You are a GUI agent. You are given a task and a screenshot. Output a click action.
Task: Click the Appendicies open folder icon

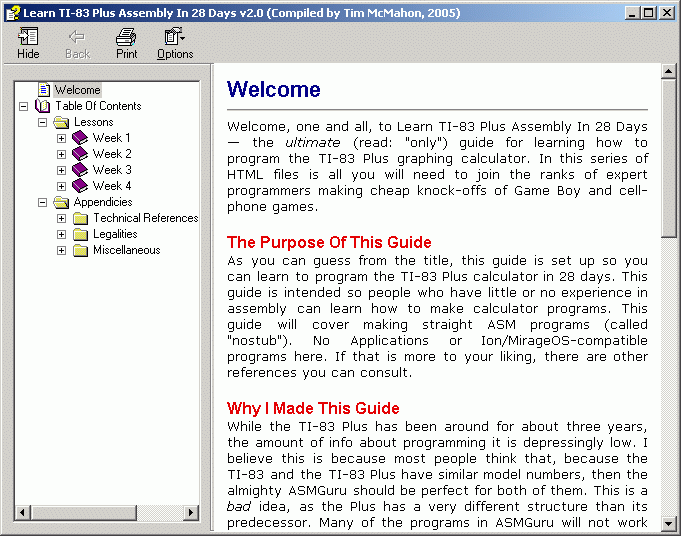[61, 202]
